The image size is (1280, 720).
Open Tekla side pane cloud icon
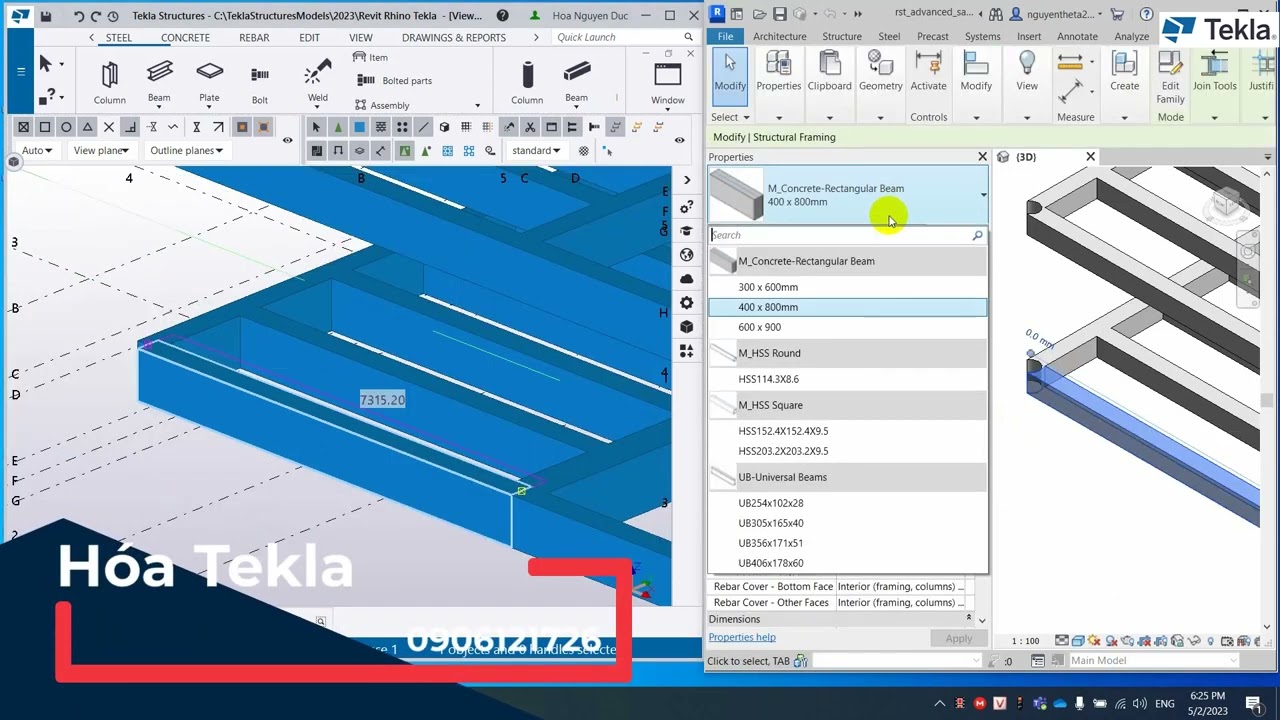tap(686, 279)
